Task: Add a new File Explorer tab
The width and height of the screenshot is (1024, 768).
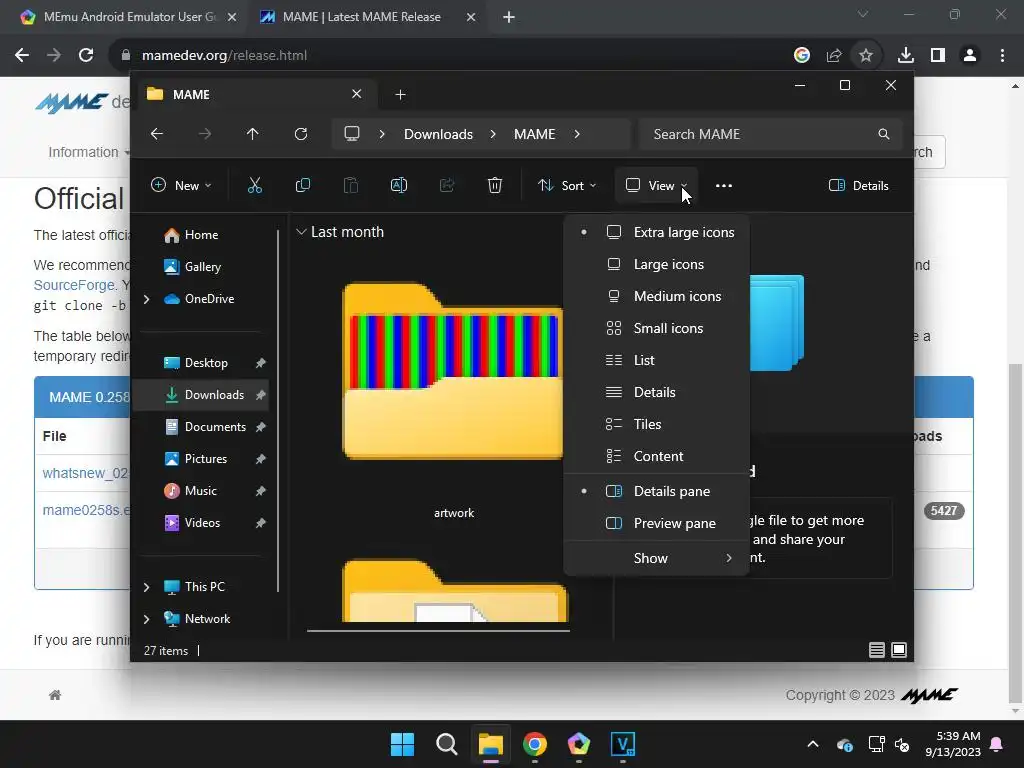Action: tap(400, 95)
